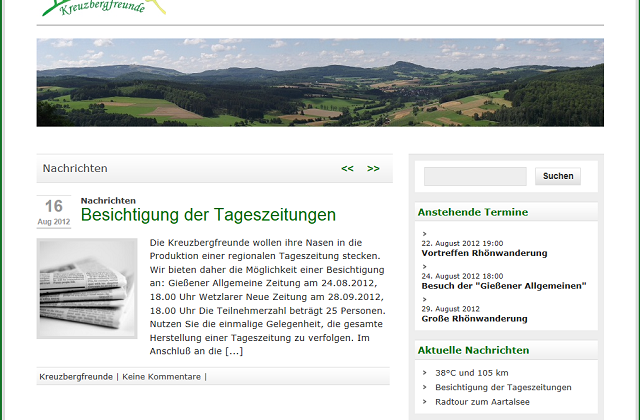
Task: Open the Kreuzbergfreunde author link
Action: pos(76,377)
